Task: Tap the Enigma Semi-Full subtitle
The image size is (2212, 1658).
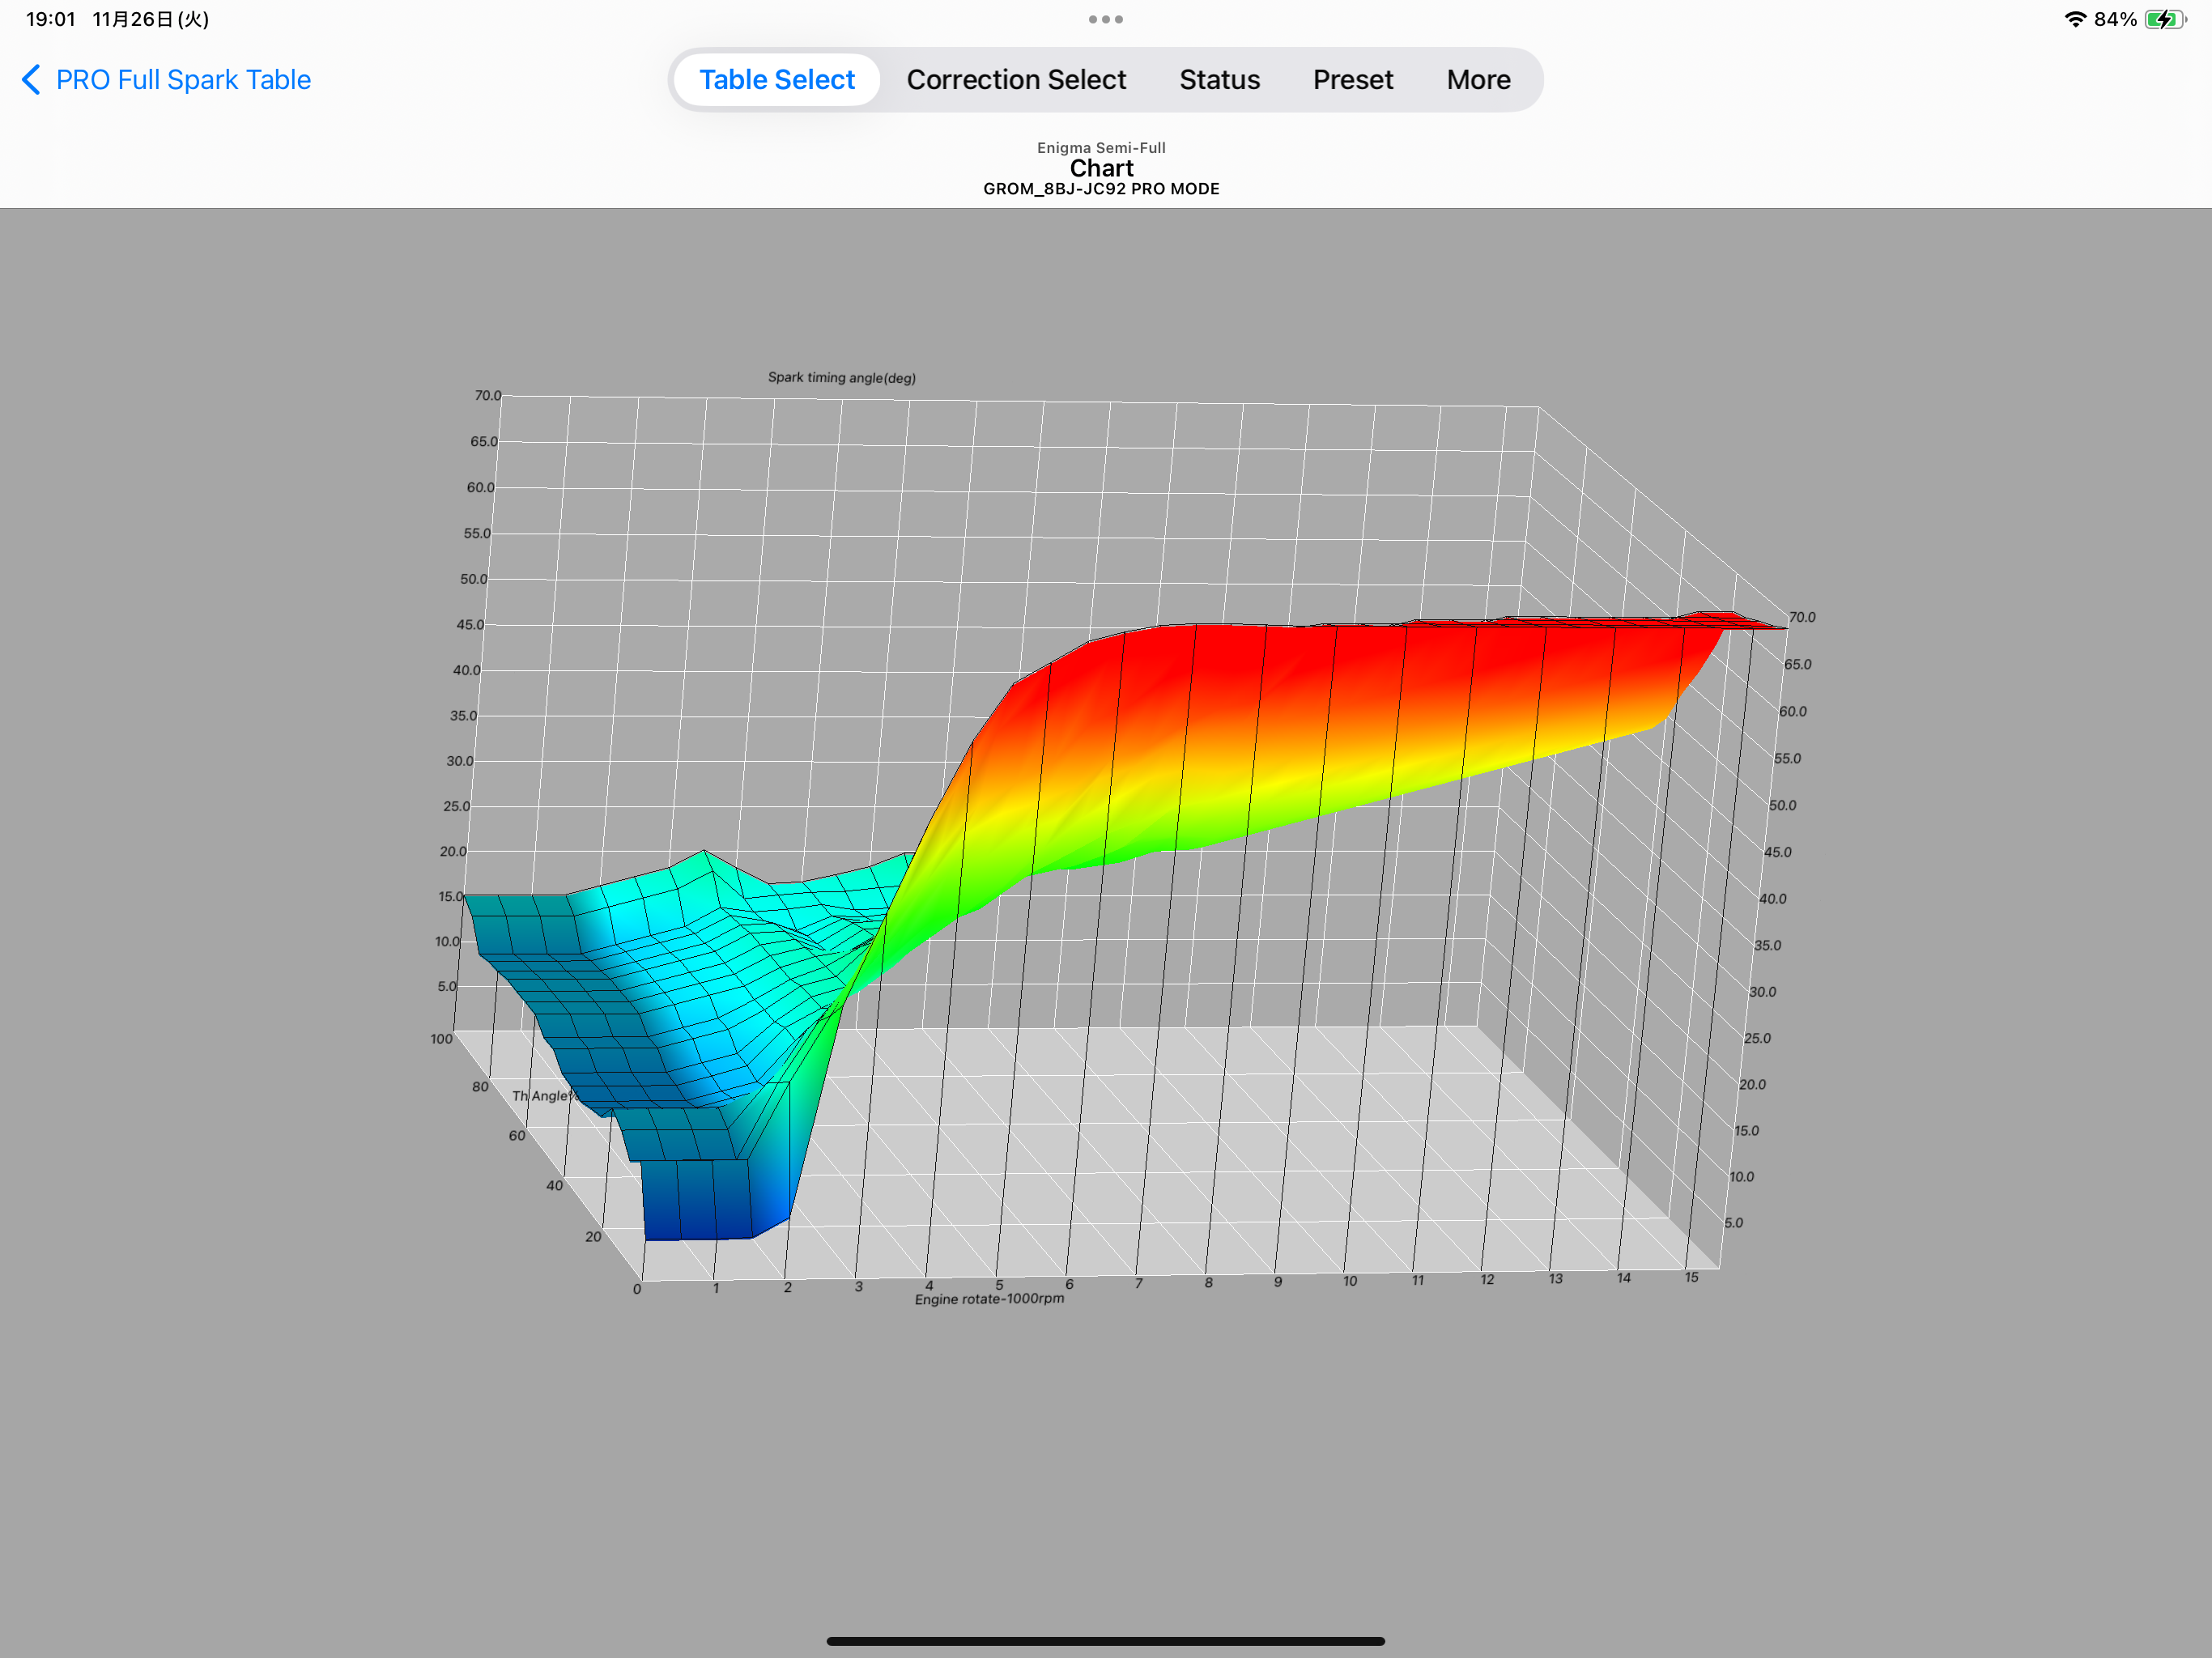Action: (x=1101, y=147)
